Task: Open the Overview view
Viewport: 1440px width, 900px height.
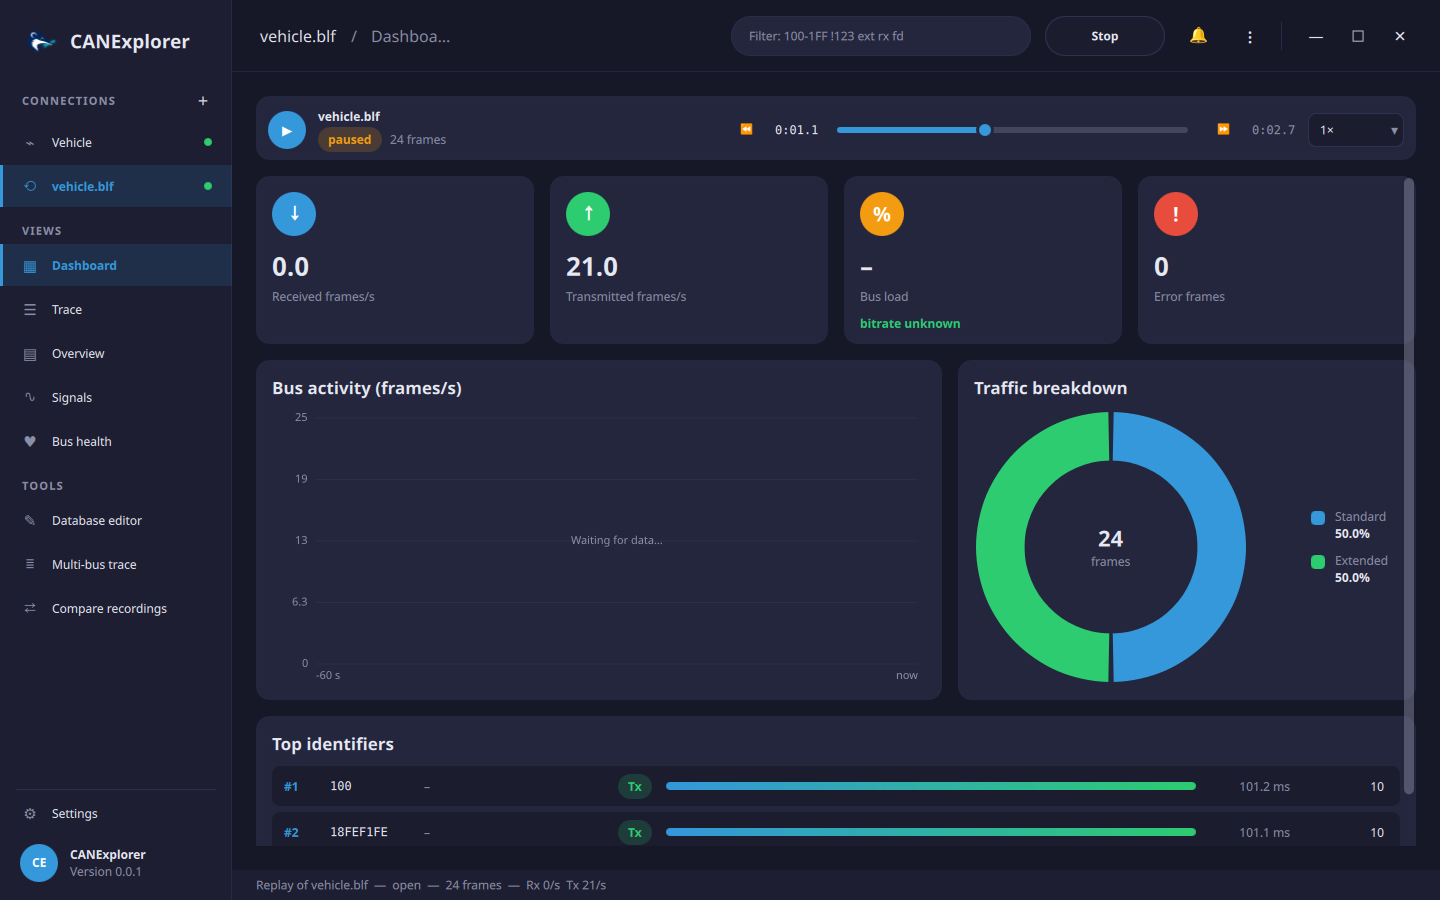Action: coord(116,354)
